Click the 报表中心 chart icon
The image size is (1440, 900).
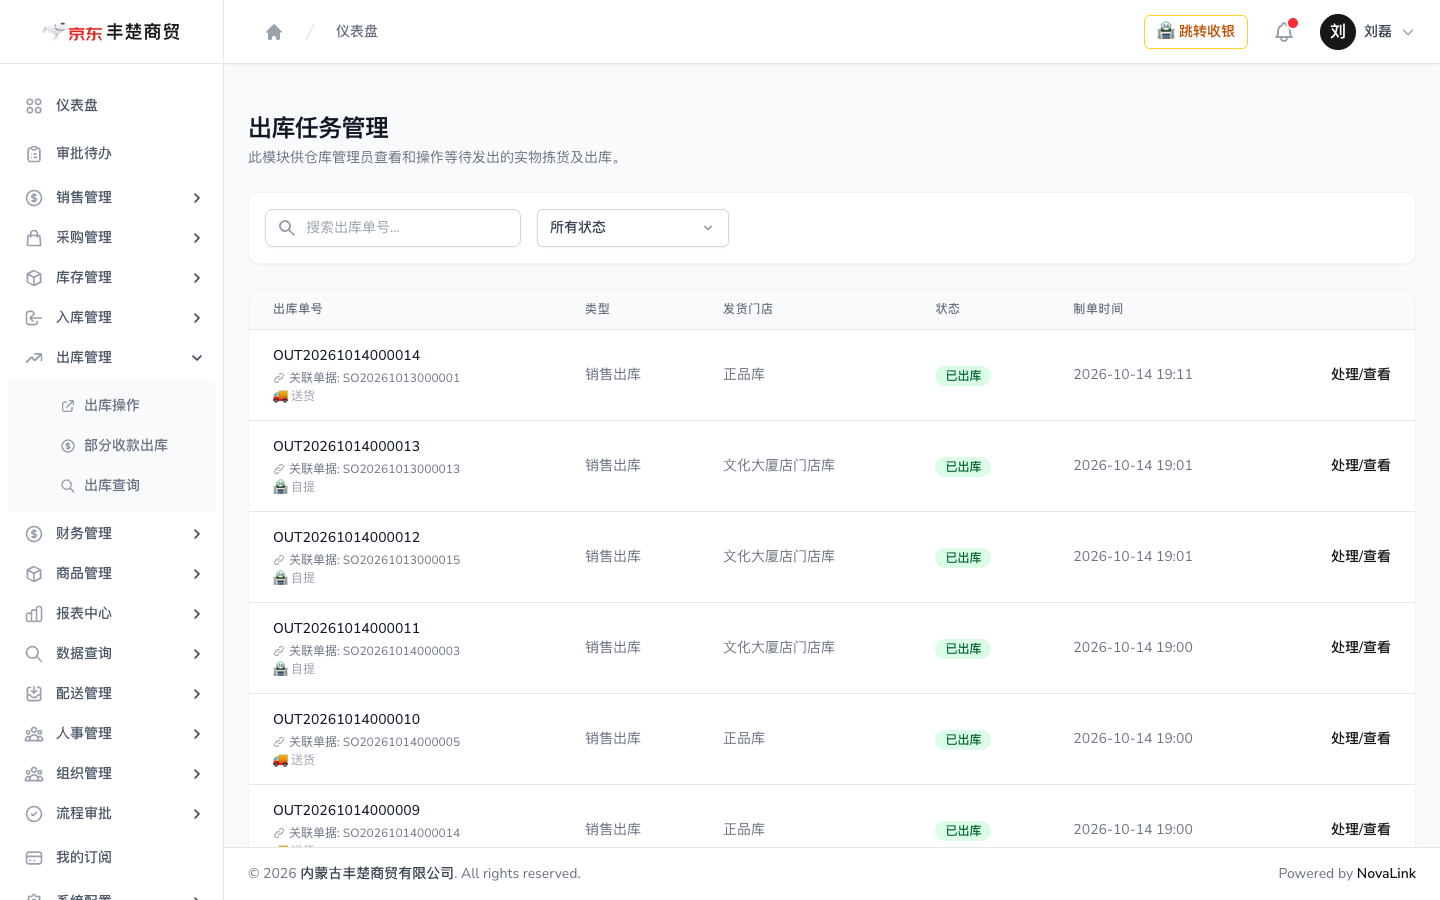click(34, 614)
